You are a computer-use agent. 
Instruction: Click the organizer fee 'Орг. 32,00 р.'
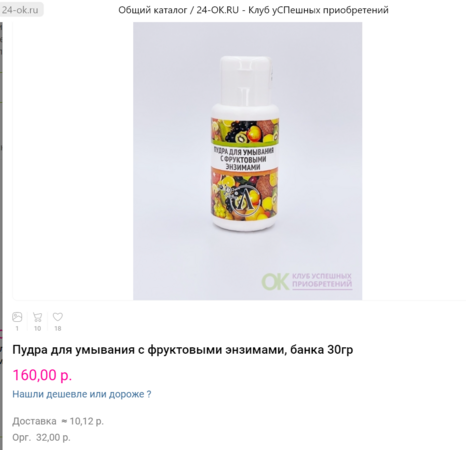coord(41,437)
